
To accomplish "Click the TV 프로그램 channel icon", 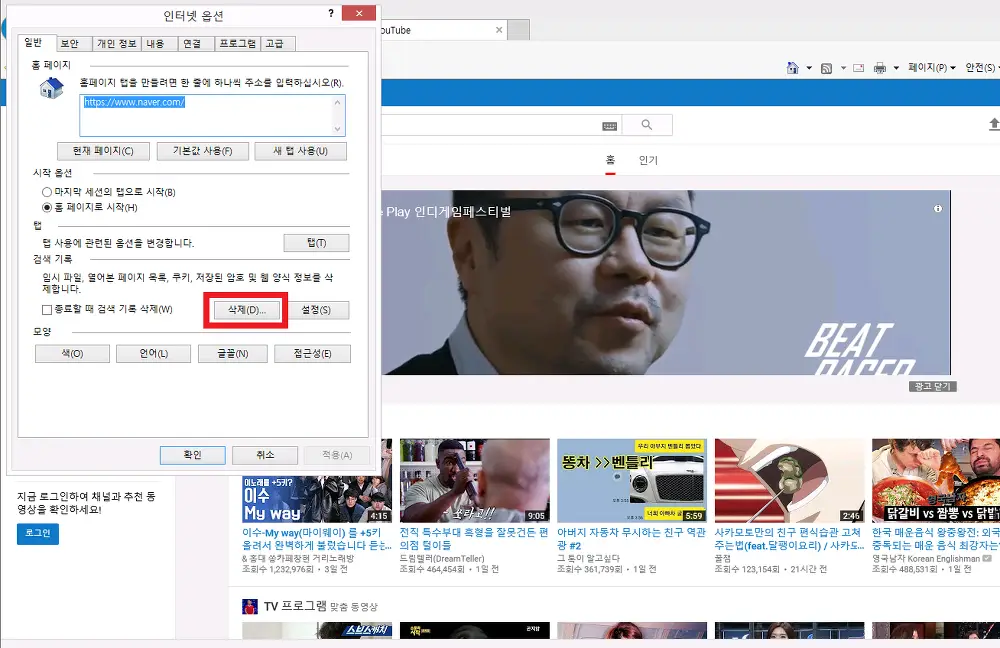I will [250, 607].
